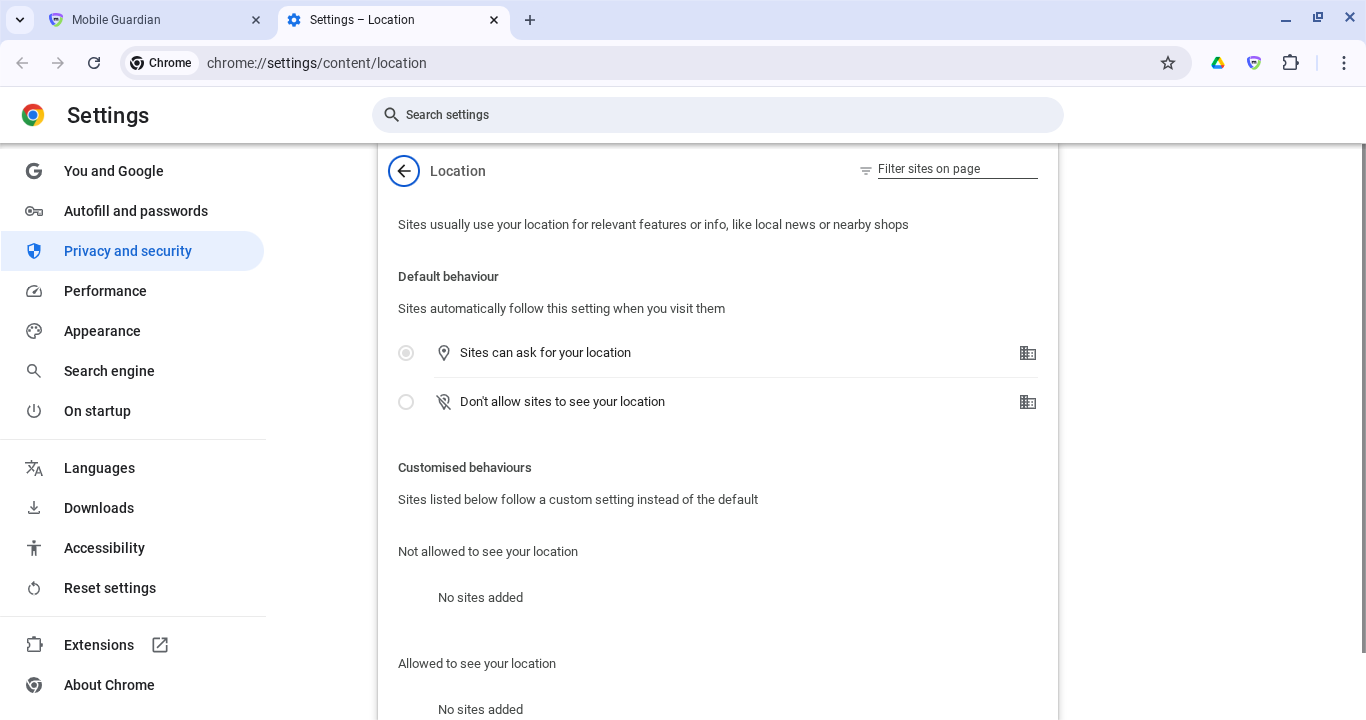The height and width of the screenshot is (720, 1366).
Task: Open the Chrome three-dot menu
Action: point(1343,63)
